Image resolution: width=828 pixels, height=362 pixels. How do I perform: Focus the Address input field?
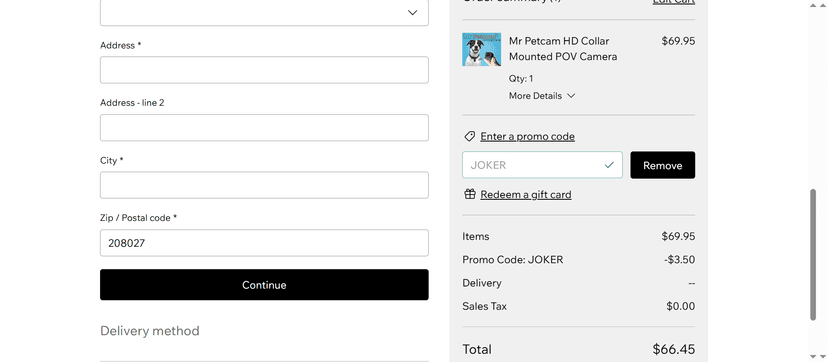pyautogui.click(x=264, y=70)
